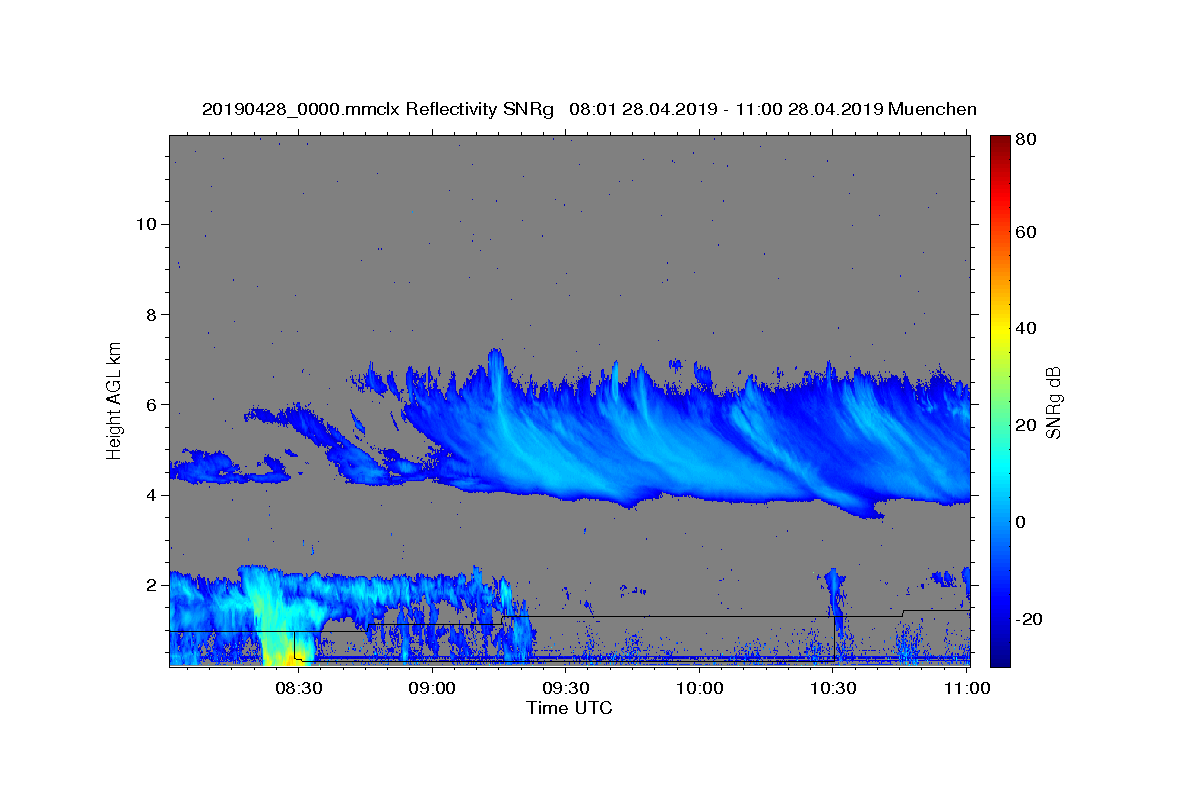1200x800 pixels.
Task: Click the height tick label '2'
Action: click(151, 584)
